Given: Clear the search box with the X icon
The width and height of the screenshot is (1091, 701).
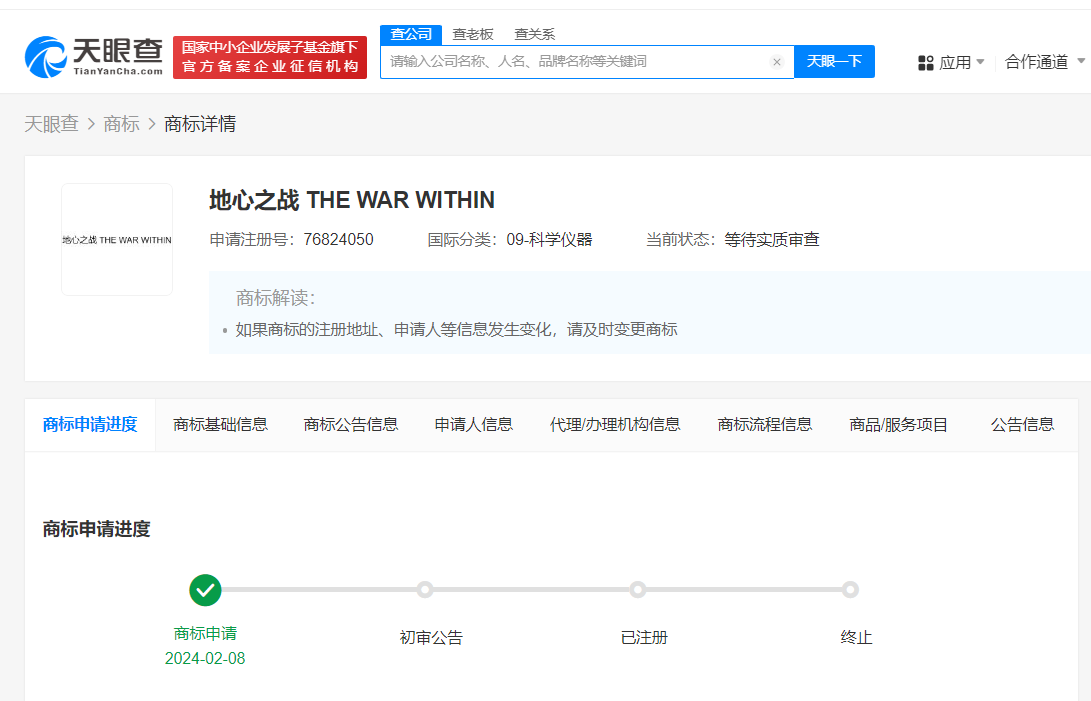Looking at the screenshot, I should pyautogui.click(x=777, y=61).
